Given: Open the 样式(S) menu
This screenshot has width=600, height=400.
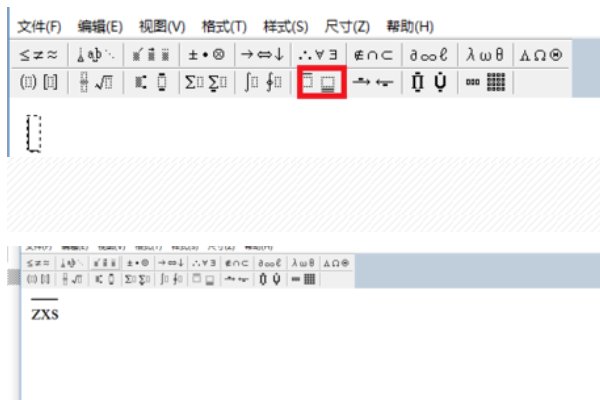Looking at the screenshot, I should 285,27.
